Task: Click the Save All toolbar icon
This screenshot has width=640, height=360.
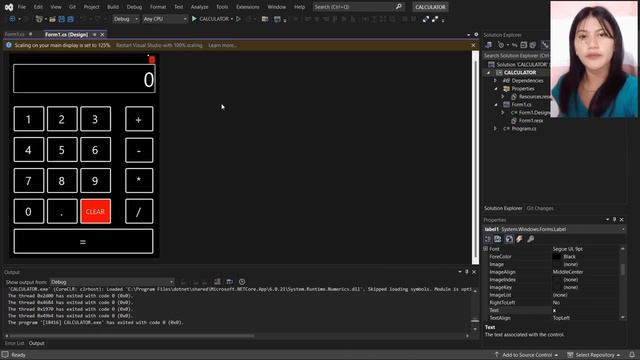Action: click(x=70, y=19)
